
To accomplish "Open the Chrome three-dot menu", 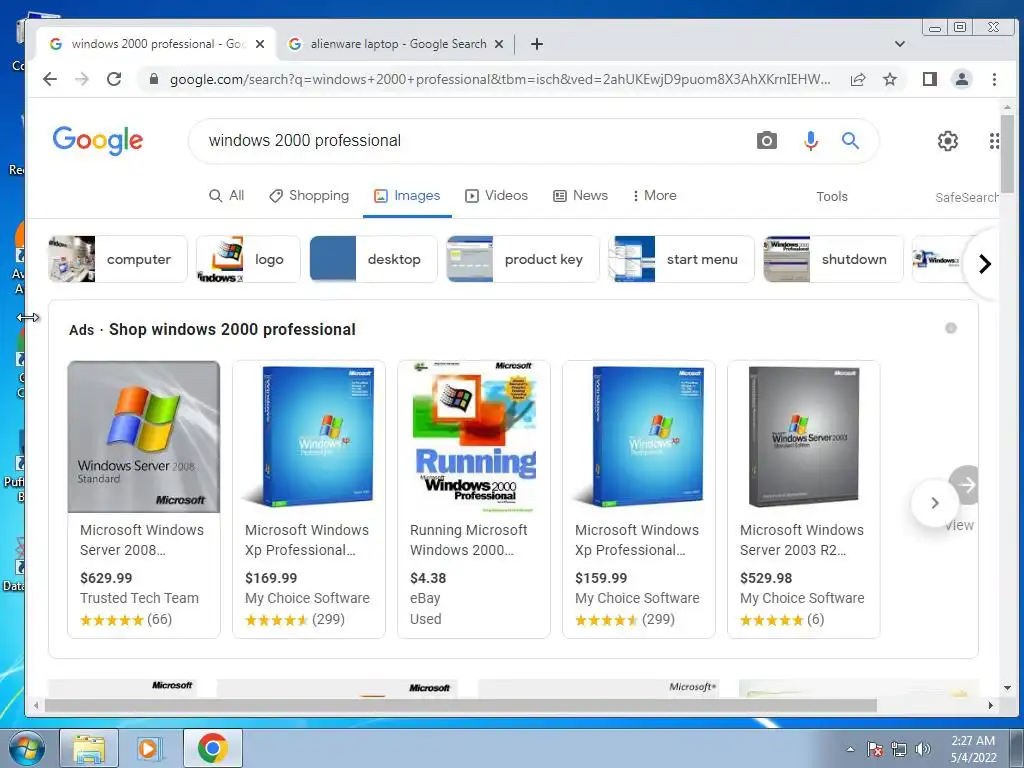I will click(x=994, y=80).
